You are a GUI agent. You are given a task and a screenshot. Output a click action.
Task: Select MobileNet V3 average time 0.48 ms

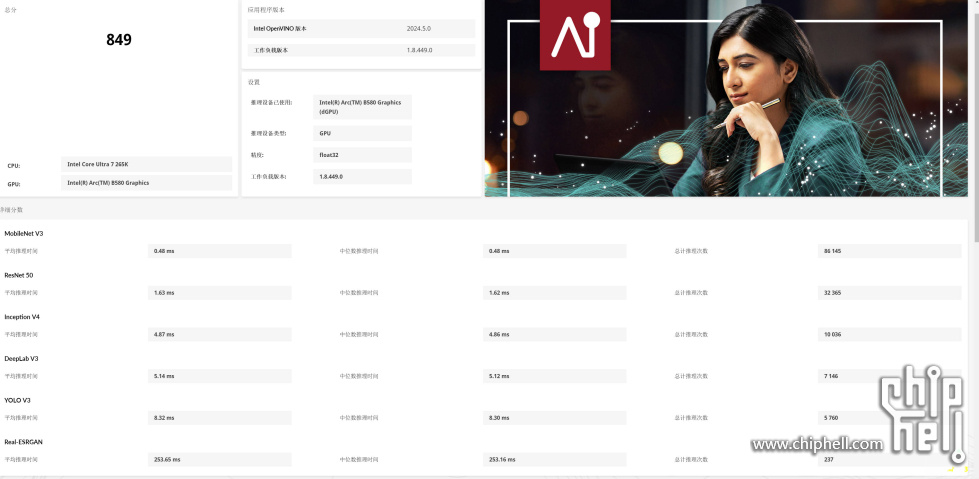coord(220,251)
